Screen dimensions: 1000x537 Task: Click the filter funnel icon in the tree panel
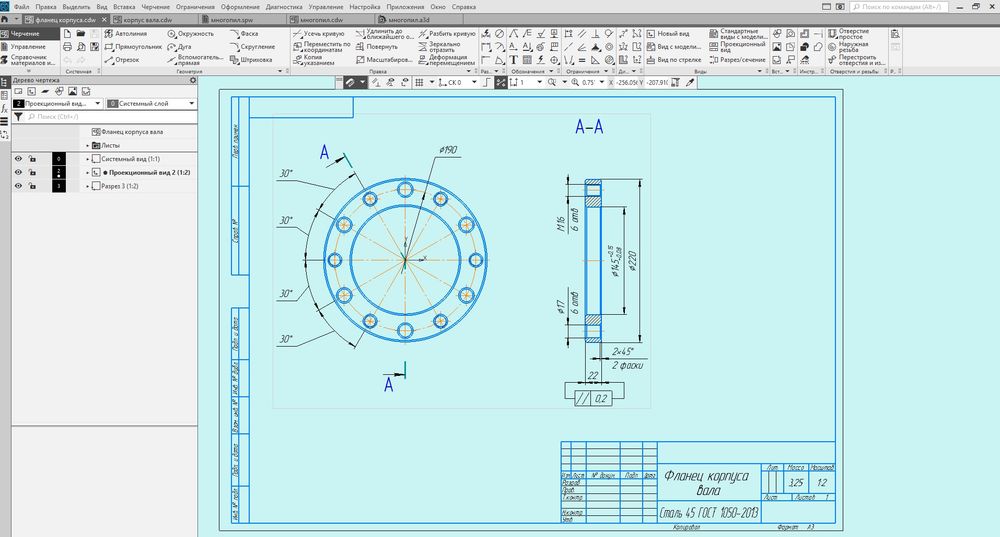click(x=18, y=117)
